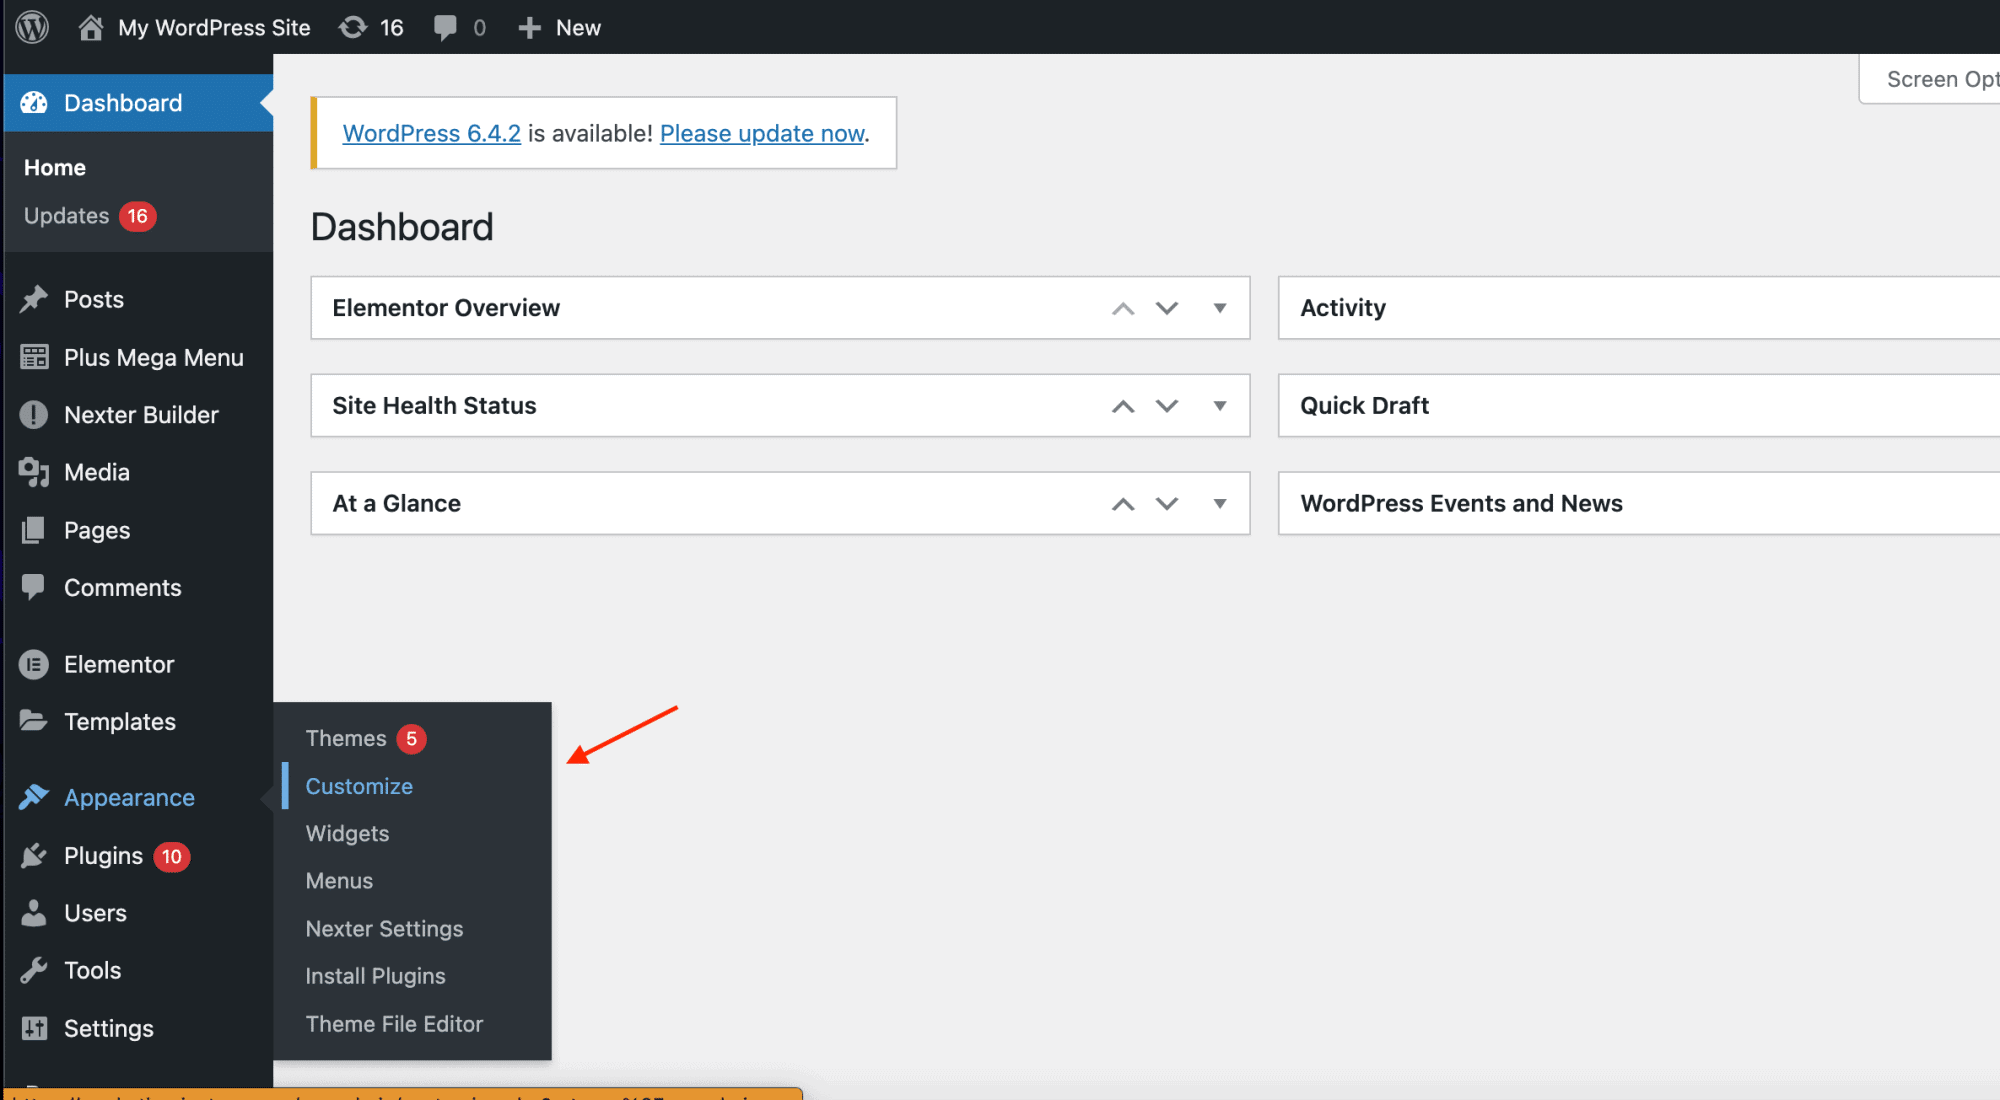This screenshot has height=1100, width=2000.
Task: Click the Appearance paintbrush icon
Action: tap(34, 797)
